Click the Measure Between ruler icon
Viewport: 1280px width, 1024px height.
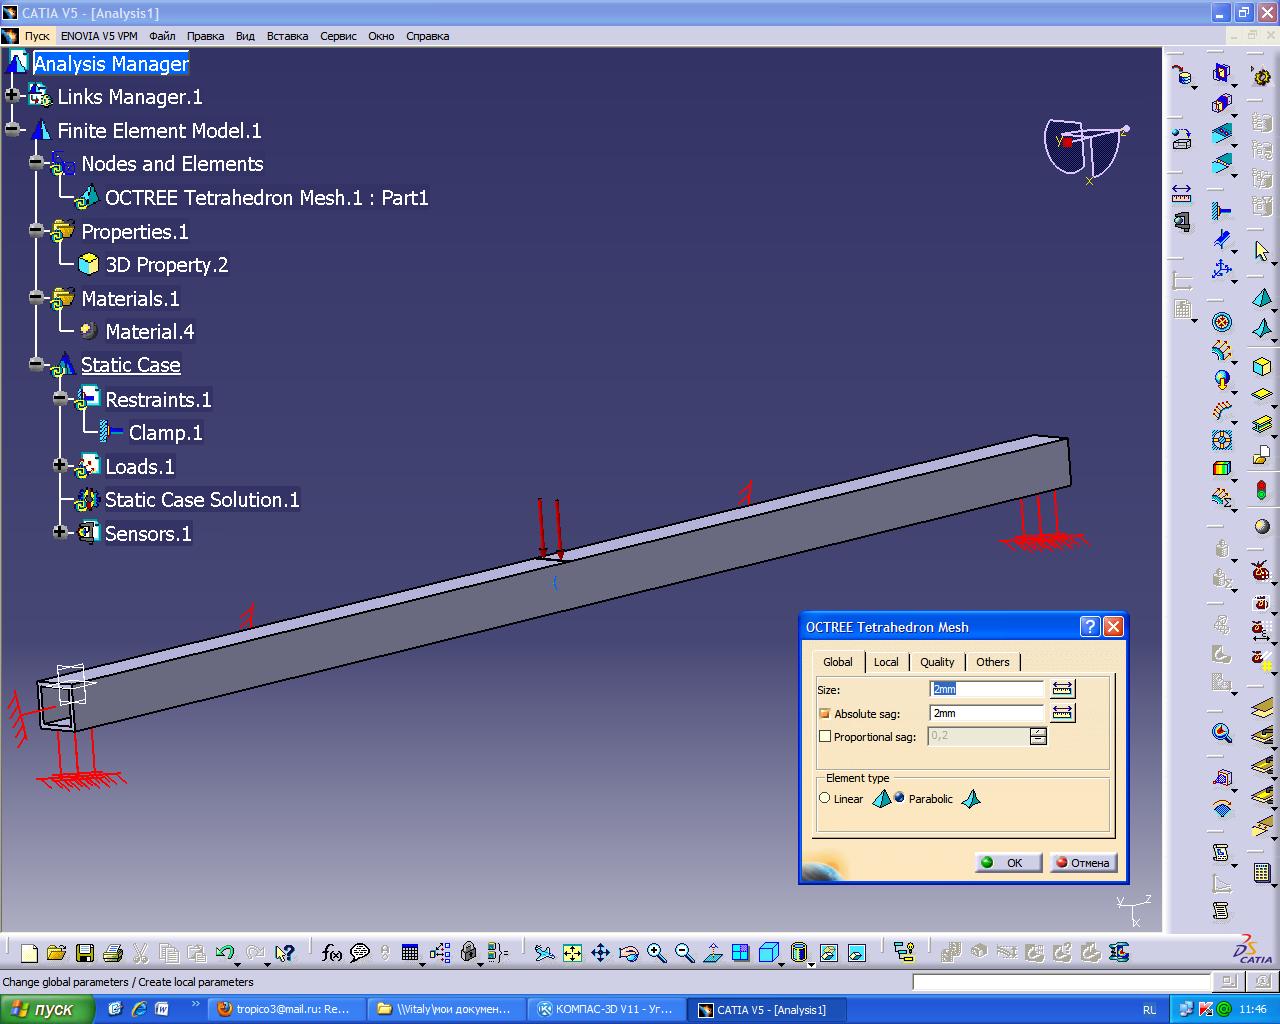(1182, 192)
